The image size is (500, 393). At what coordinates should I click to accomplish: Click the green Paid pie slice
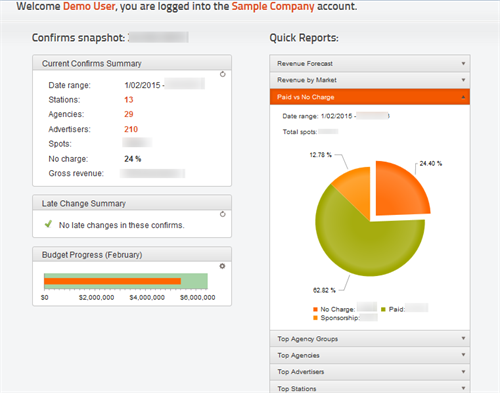[x=367, y=243]
